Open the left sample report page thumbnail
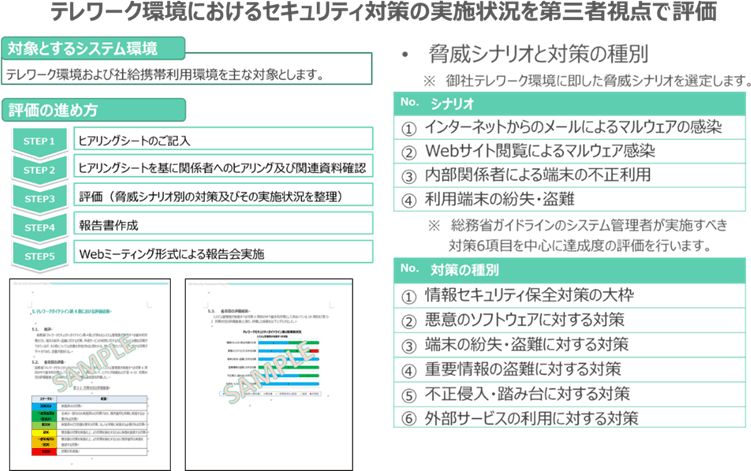Viewport: 751px width, 471px height. (x=90, y=375)
